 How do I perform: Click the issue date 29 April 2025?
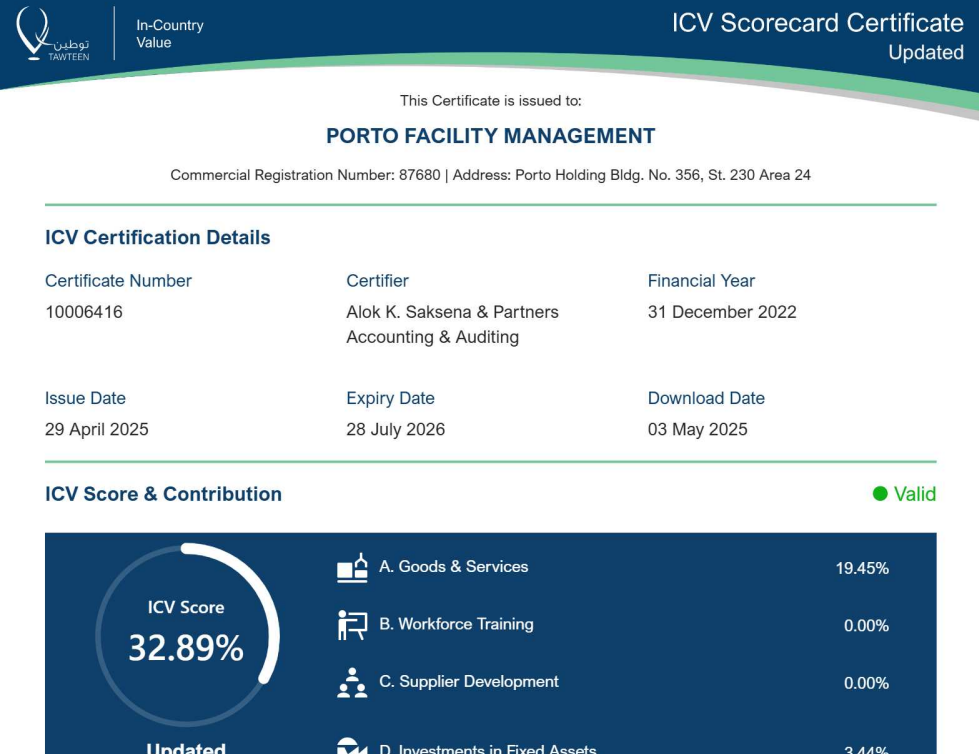tap(97, 429)
